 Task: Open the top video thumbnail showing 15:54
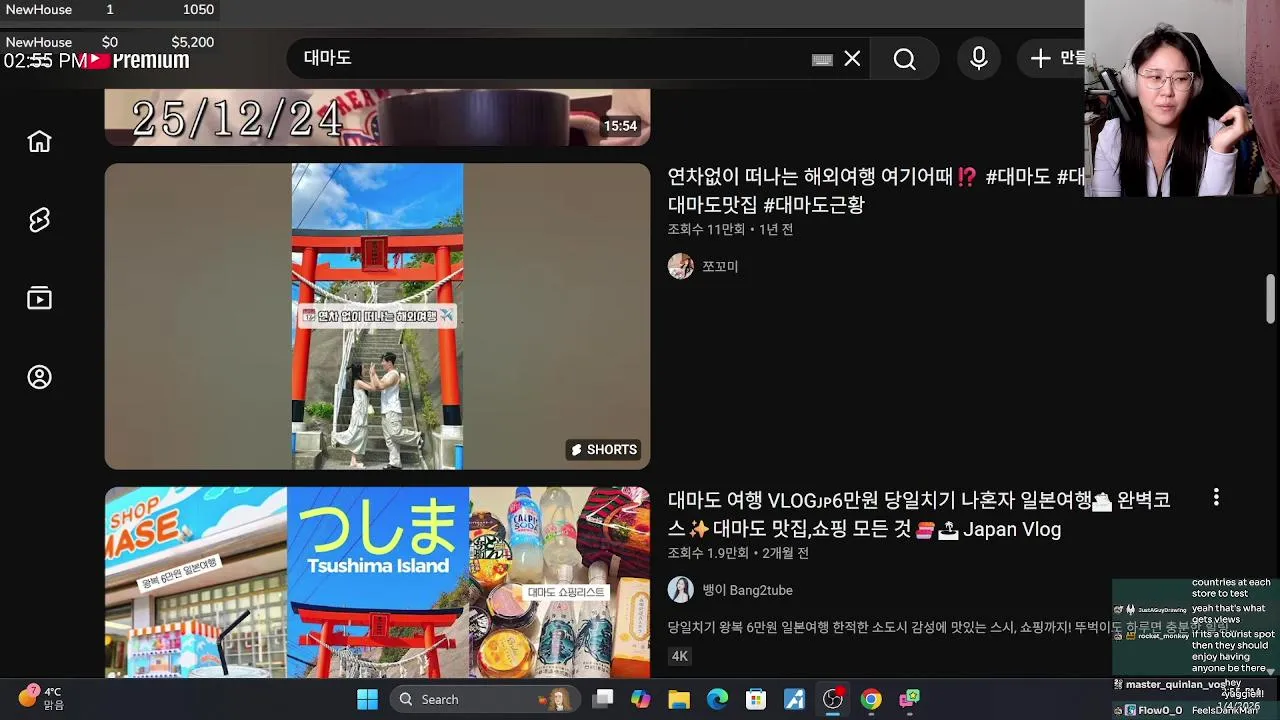[x=377, y=117]
